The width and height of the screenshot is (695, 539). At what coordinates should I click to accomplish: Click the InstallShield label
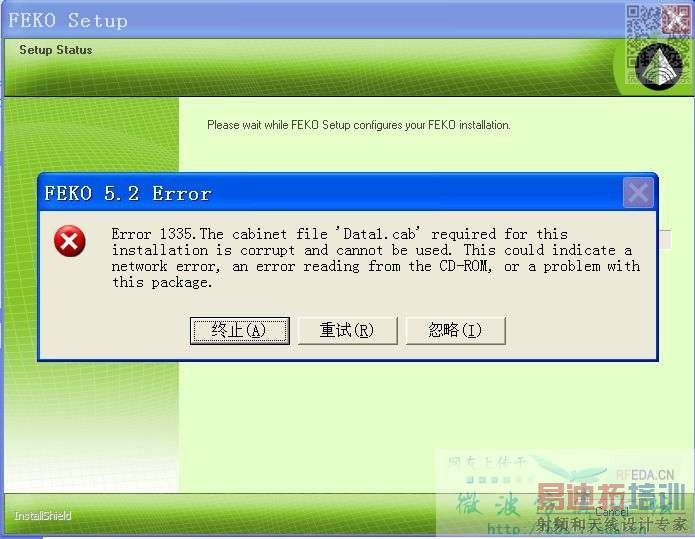click(x=43, y=516)
